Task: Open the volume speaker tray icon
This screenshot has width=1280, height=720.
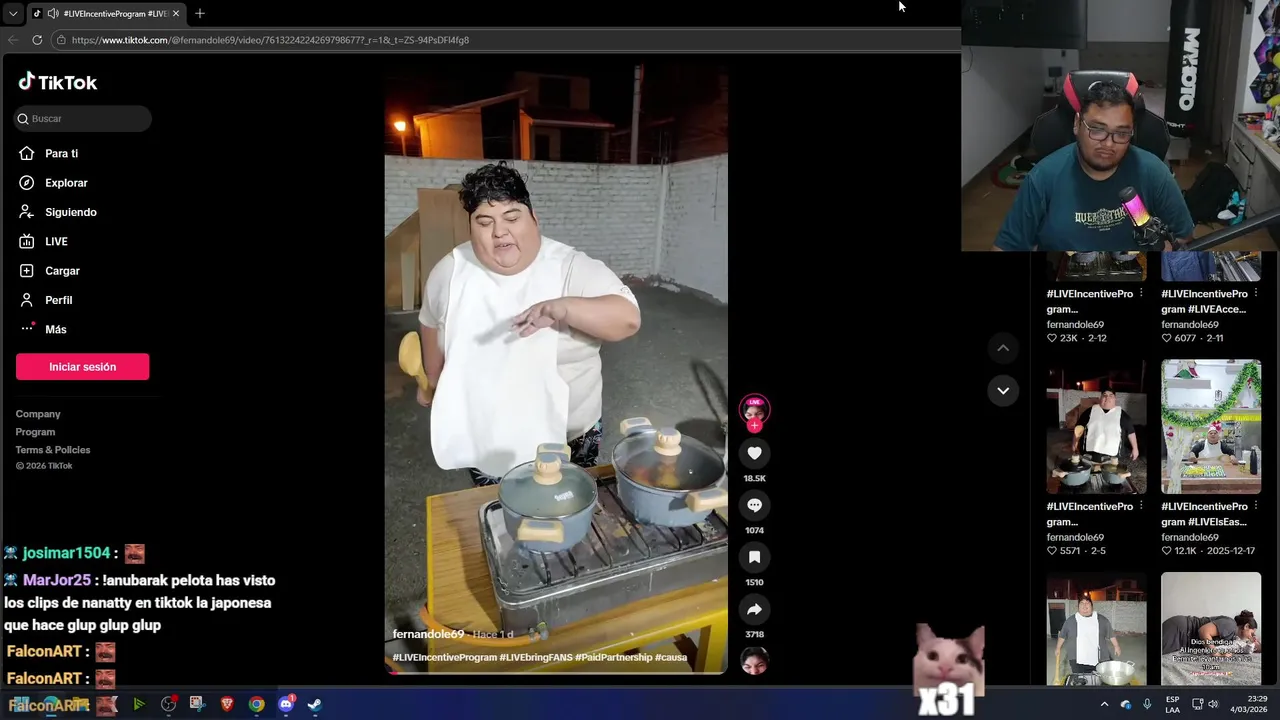Action: 1212,704
